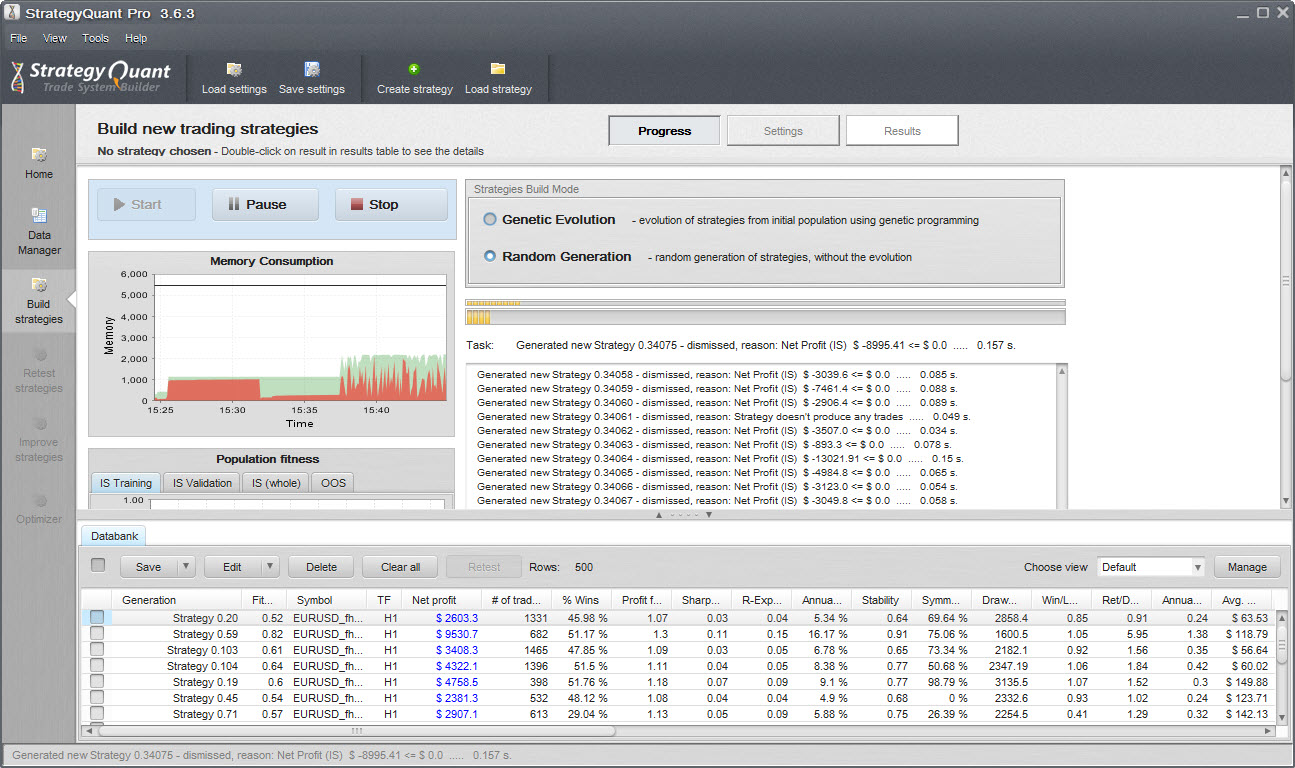Viewport: 1295px width, 768px height.
Task: Select the IS Validation fitness tab
Action: 202,483
